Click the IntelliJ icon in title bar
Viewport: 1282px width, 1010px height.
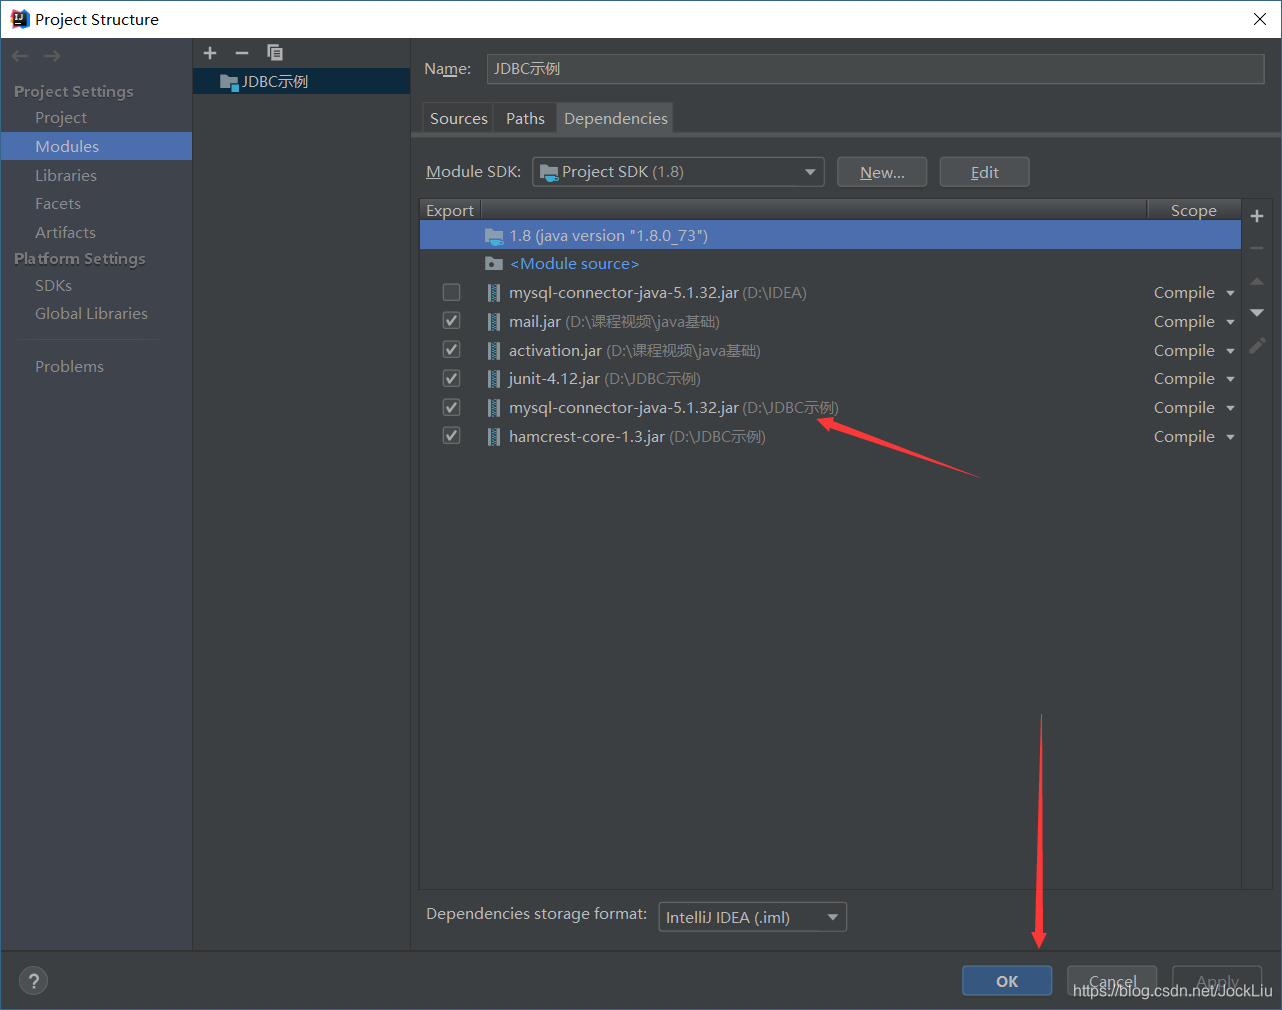[20, 19]
